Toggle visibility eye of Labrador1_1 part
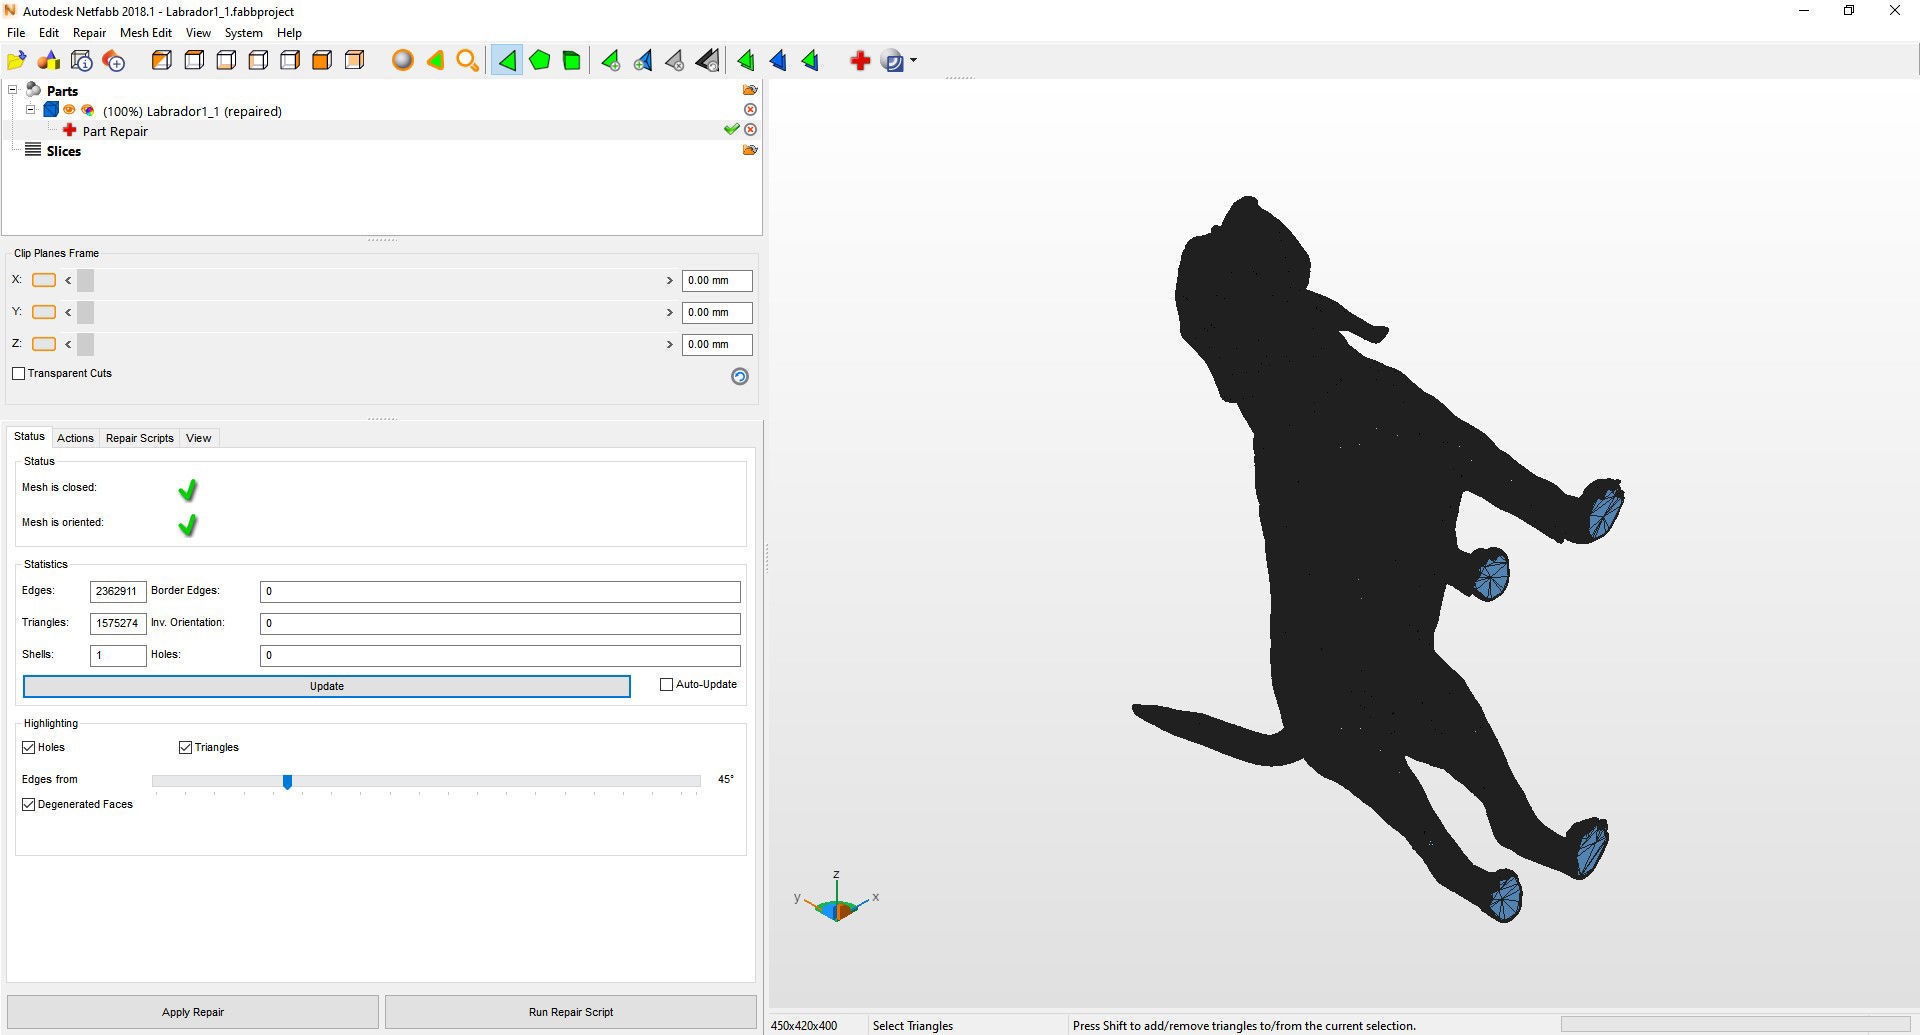Screen dimensions: 1920x1035 coord(70,110)
